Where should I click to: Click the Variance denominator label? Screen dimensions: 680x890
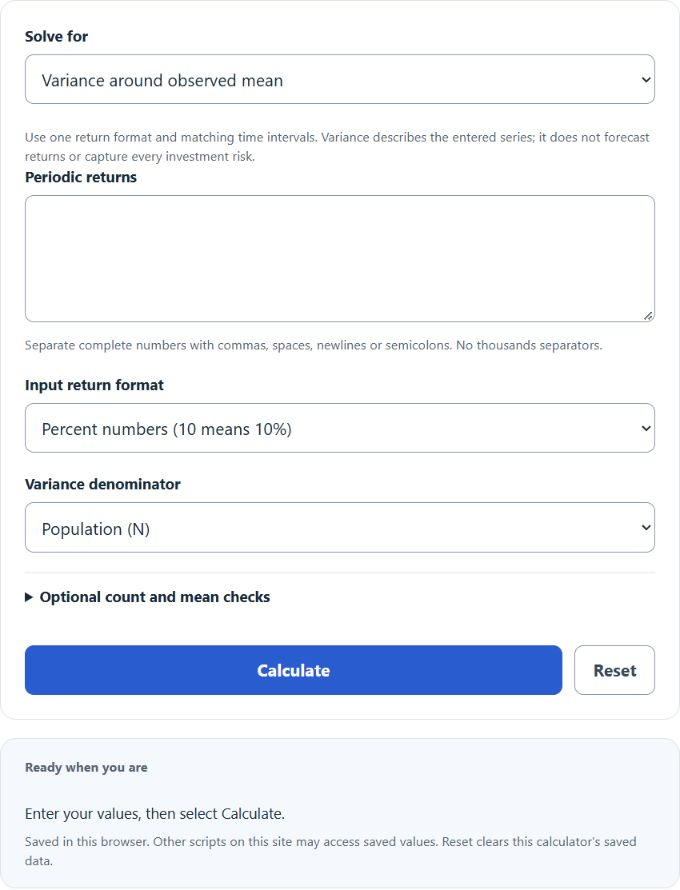(103, 484)
